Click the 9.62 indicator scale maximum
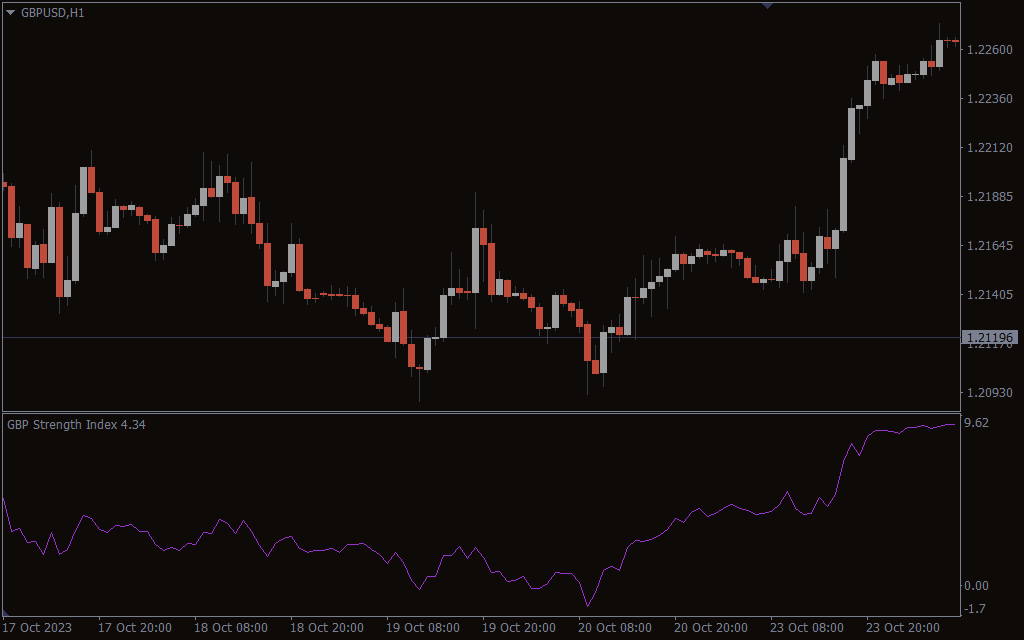The image size is (1024, 640). (x=976, y=423)
